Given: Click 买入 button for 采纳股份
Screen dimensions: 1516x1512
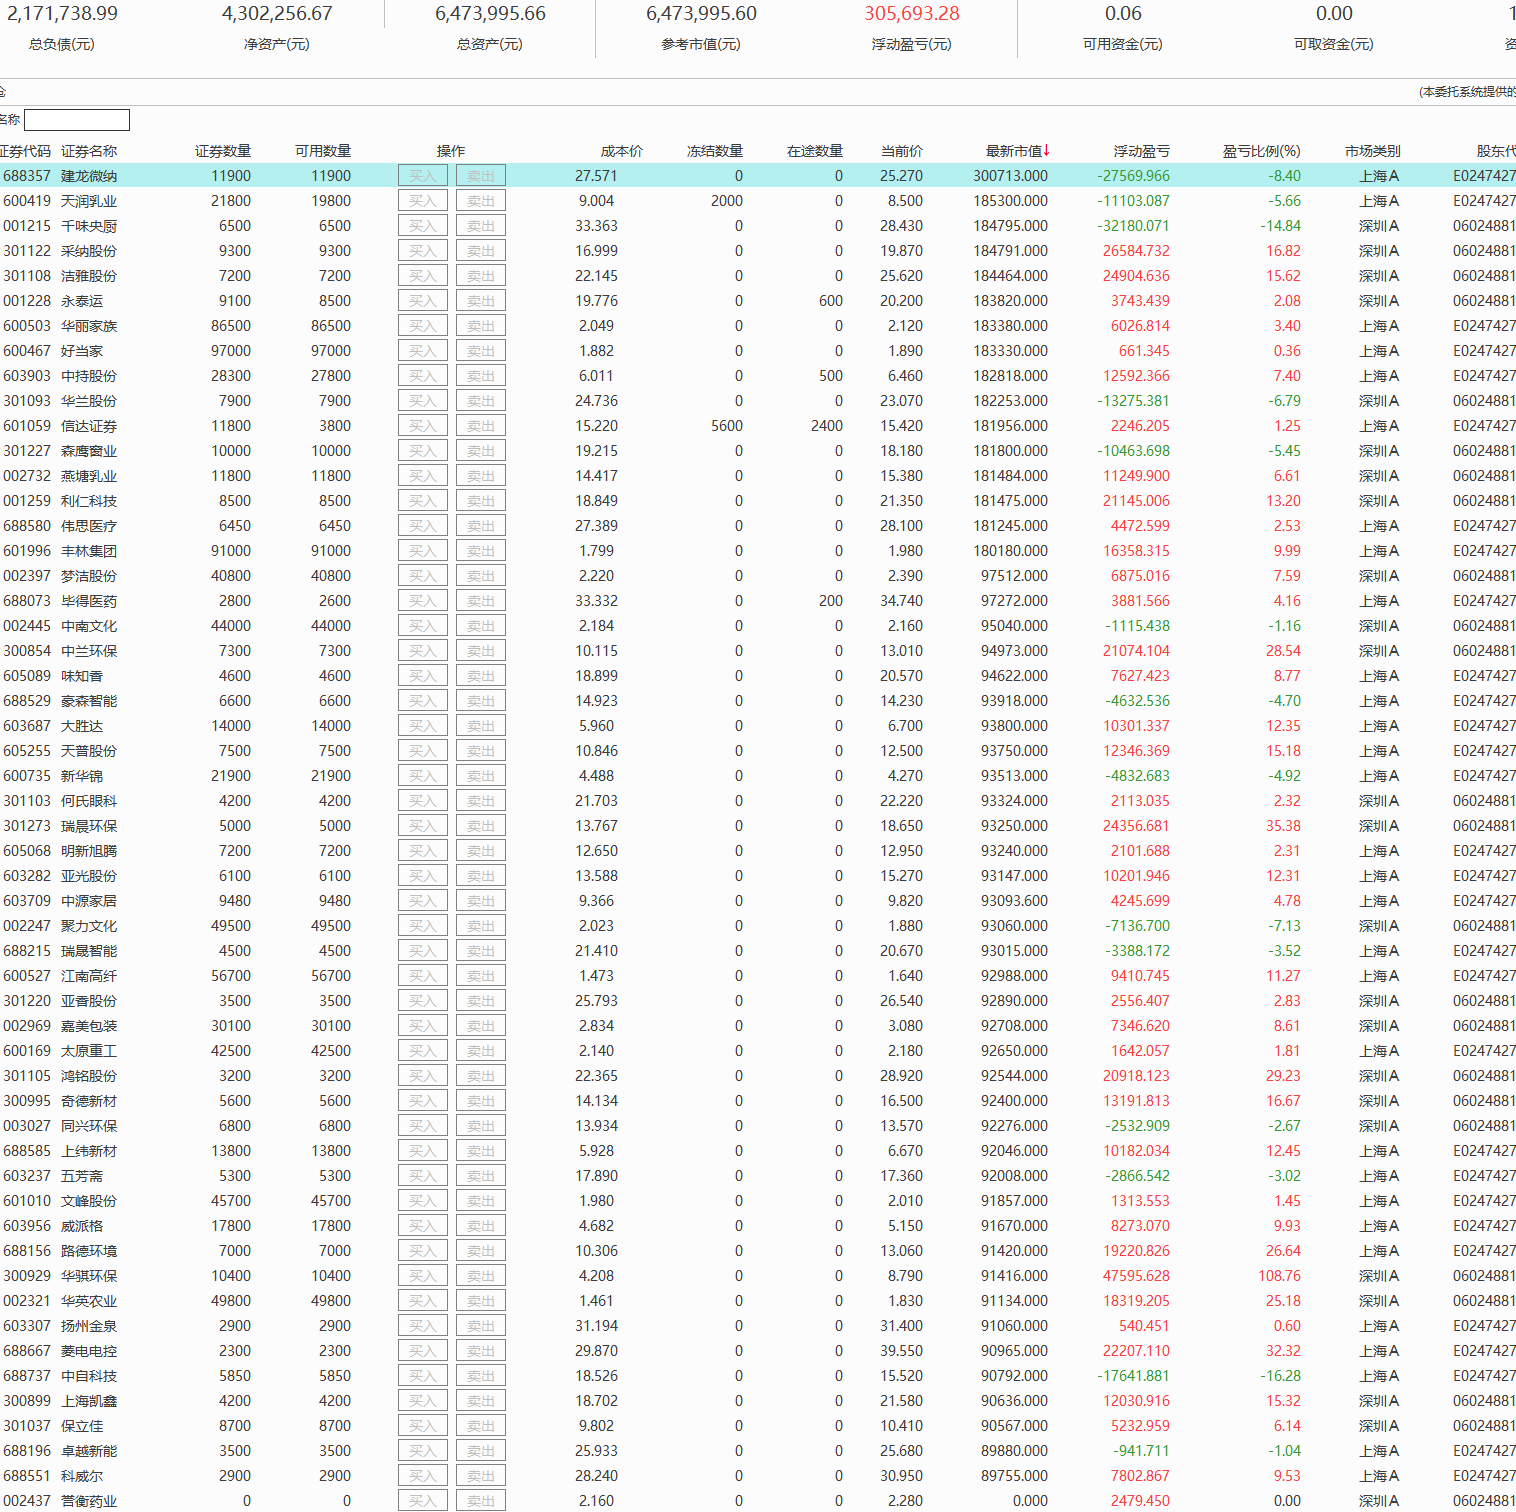Looking at the screenshot, I should (423, 251).
